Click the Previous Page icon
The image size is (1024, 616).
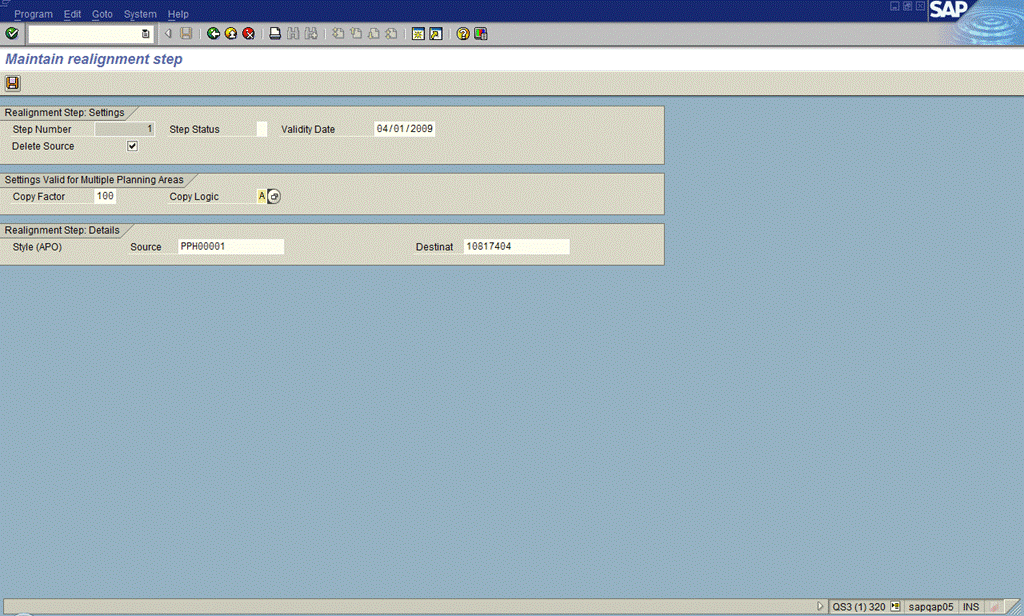click(x=356, y=33)
